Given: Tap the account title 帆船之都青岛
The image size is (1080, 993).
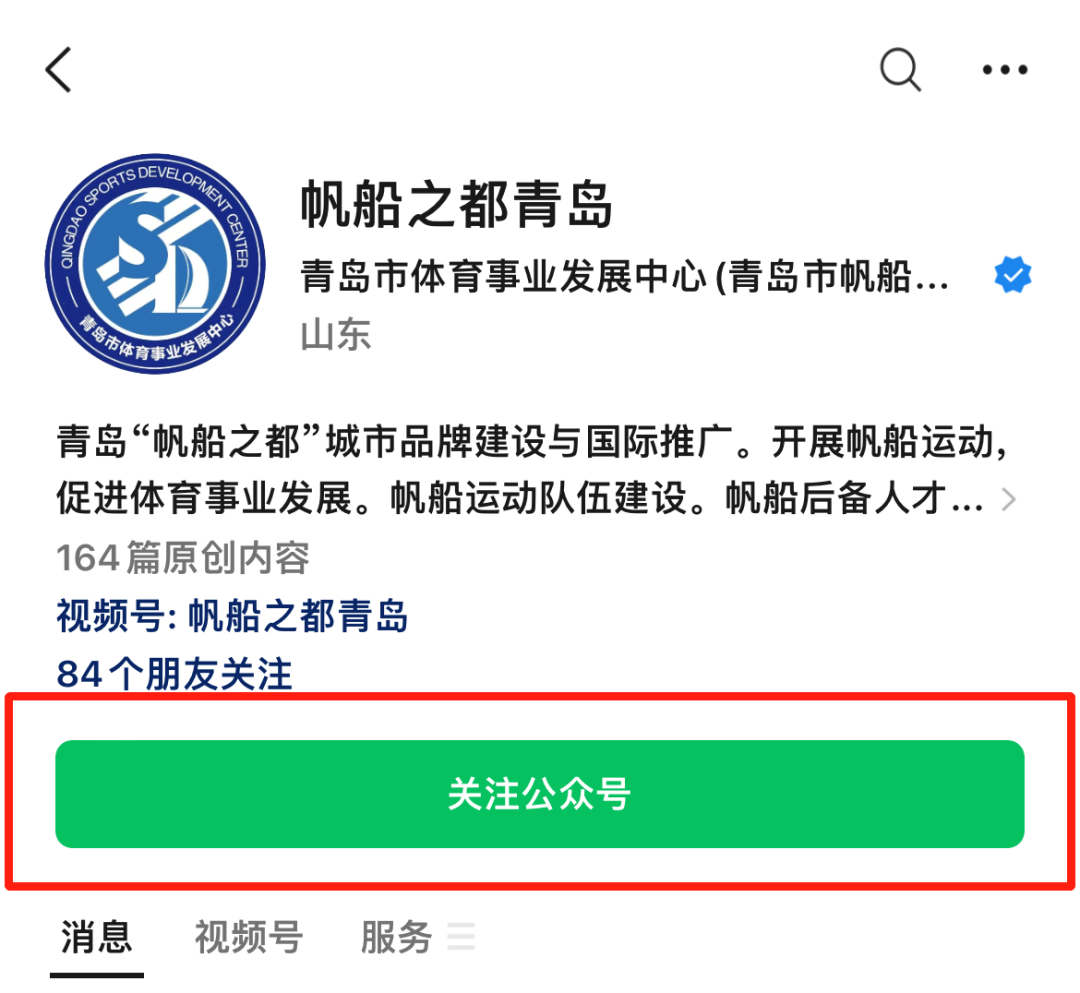Looking at the screenshot, I should tap(456, 205).
